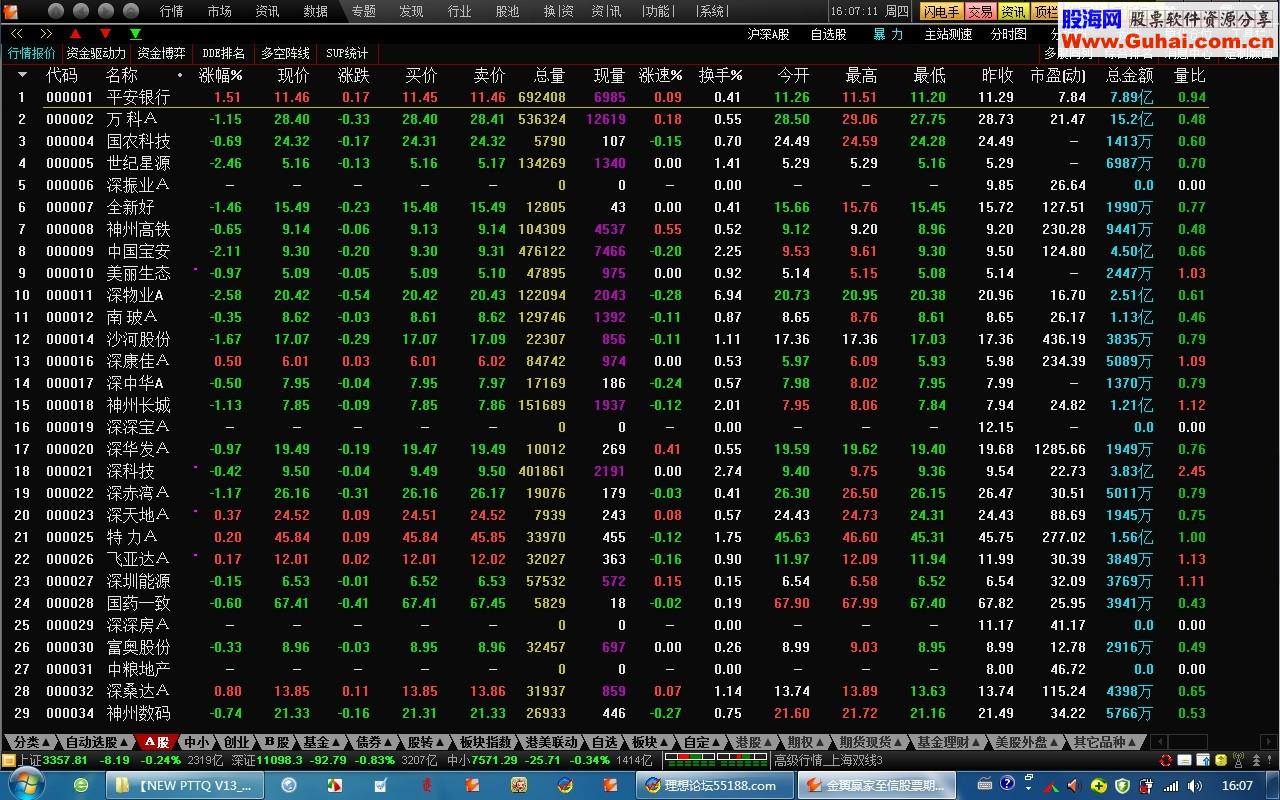Open the 专题 menu
Viewport: 1280px width, 800px height.
click(x=364, y=11)
